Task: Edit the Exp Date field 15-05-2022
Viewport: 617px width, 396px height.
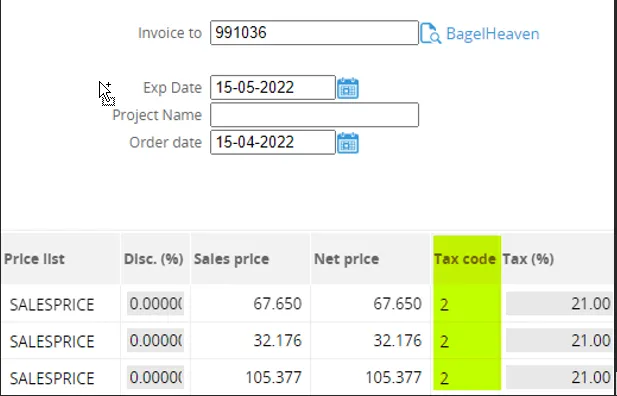Action: click(x=273, y=87)
